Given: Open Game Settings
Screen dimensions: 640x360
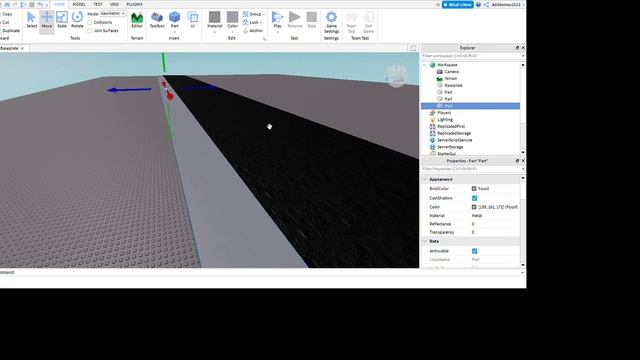Looking at the screenshot, I should (x=331, y=22).
